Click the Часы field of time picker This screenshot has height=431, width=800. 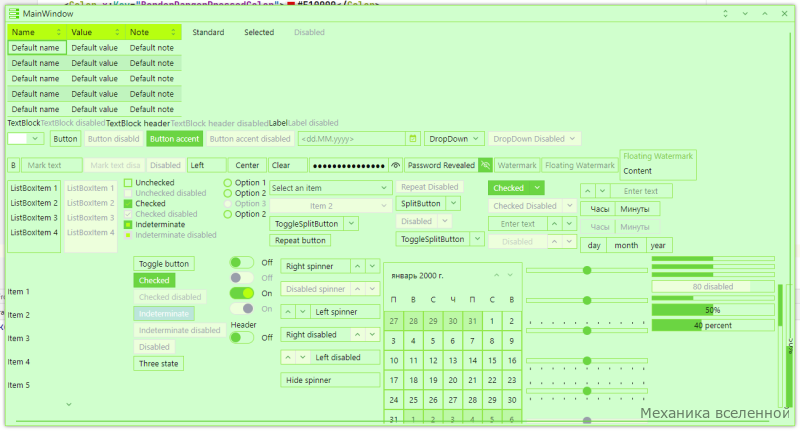[x=599, y=209]
